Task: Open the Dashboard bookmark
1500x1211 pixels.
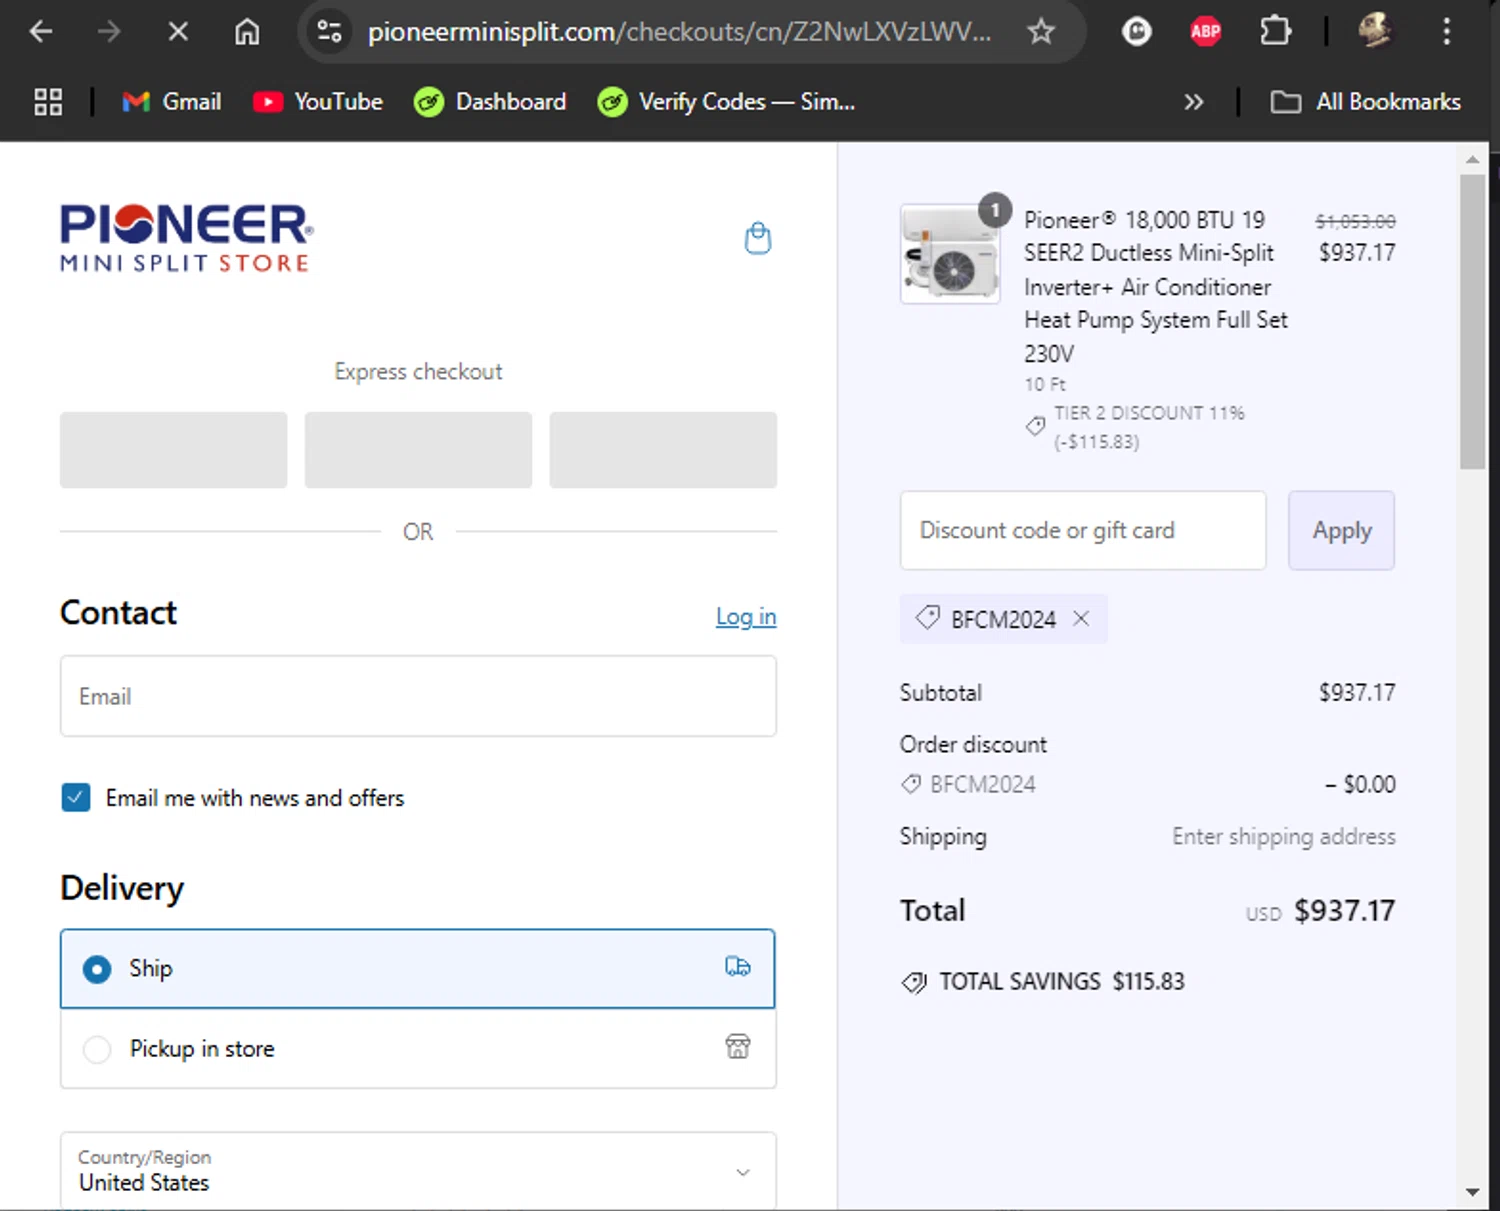Action: pyautogui.click(x=490, y=102)
